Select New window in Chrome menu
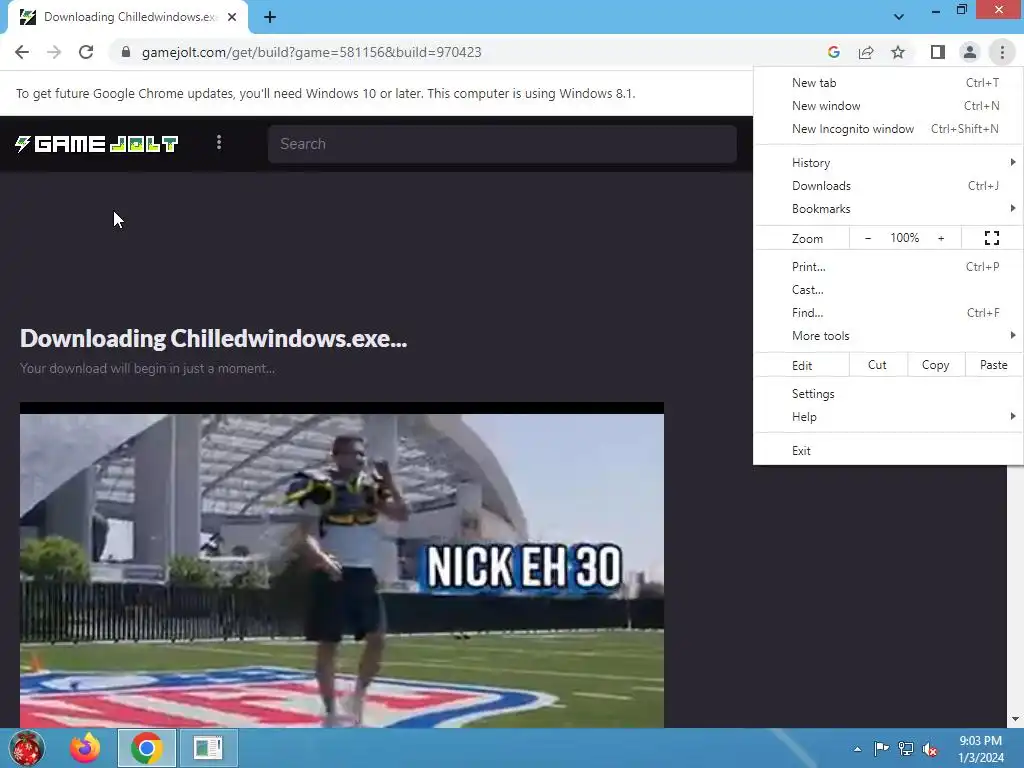Screen dimensions: 1024x768 pos(888,106)
